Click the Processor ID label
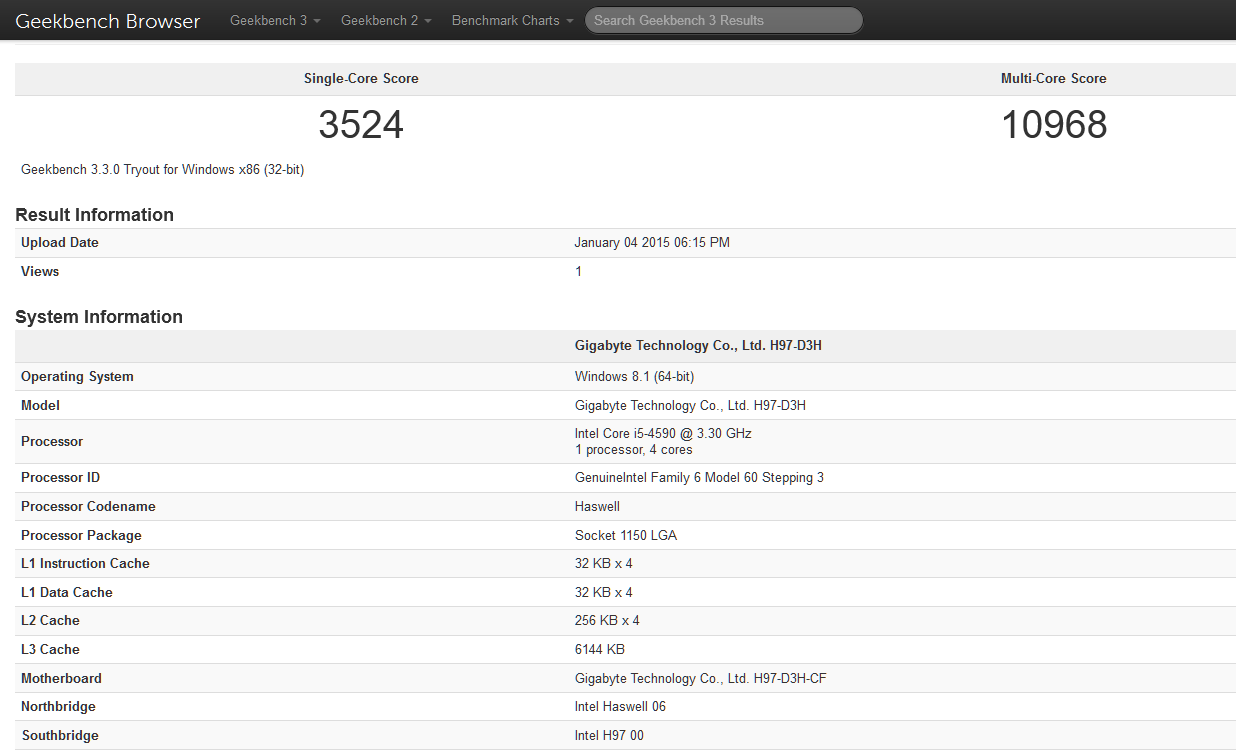 tap(60, 478)
